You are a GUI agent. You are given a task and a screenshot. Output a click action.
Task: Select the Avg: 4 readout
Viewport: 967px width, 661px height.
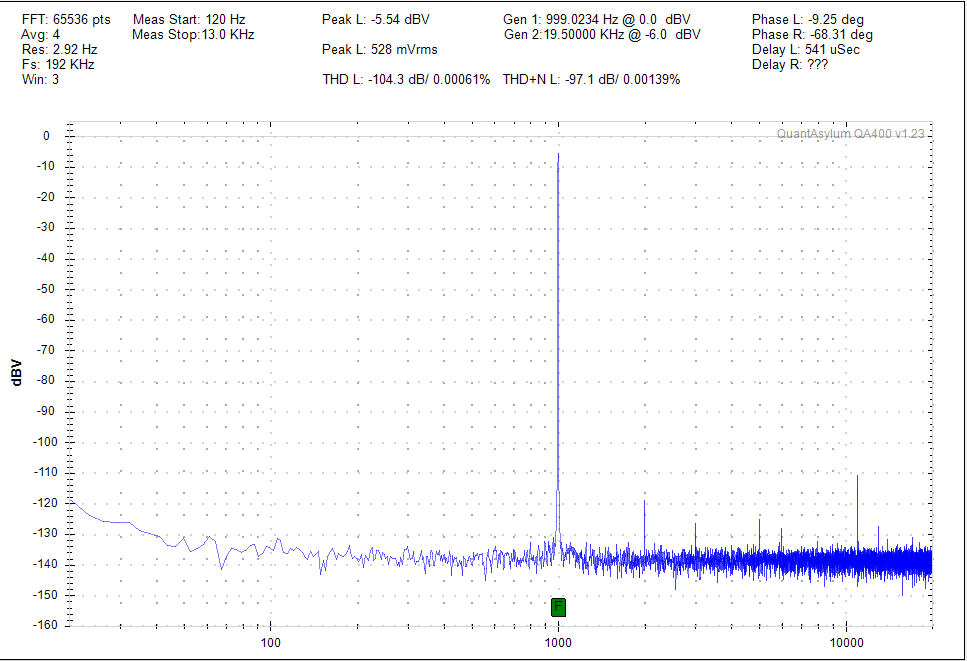tap(41, 35)
